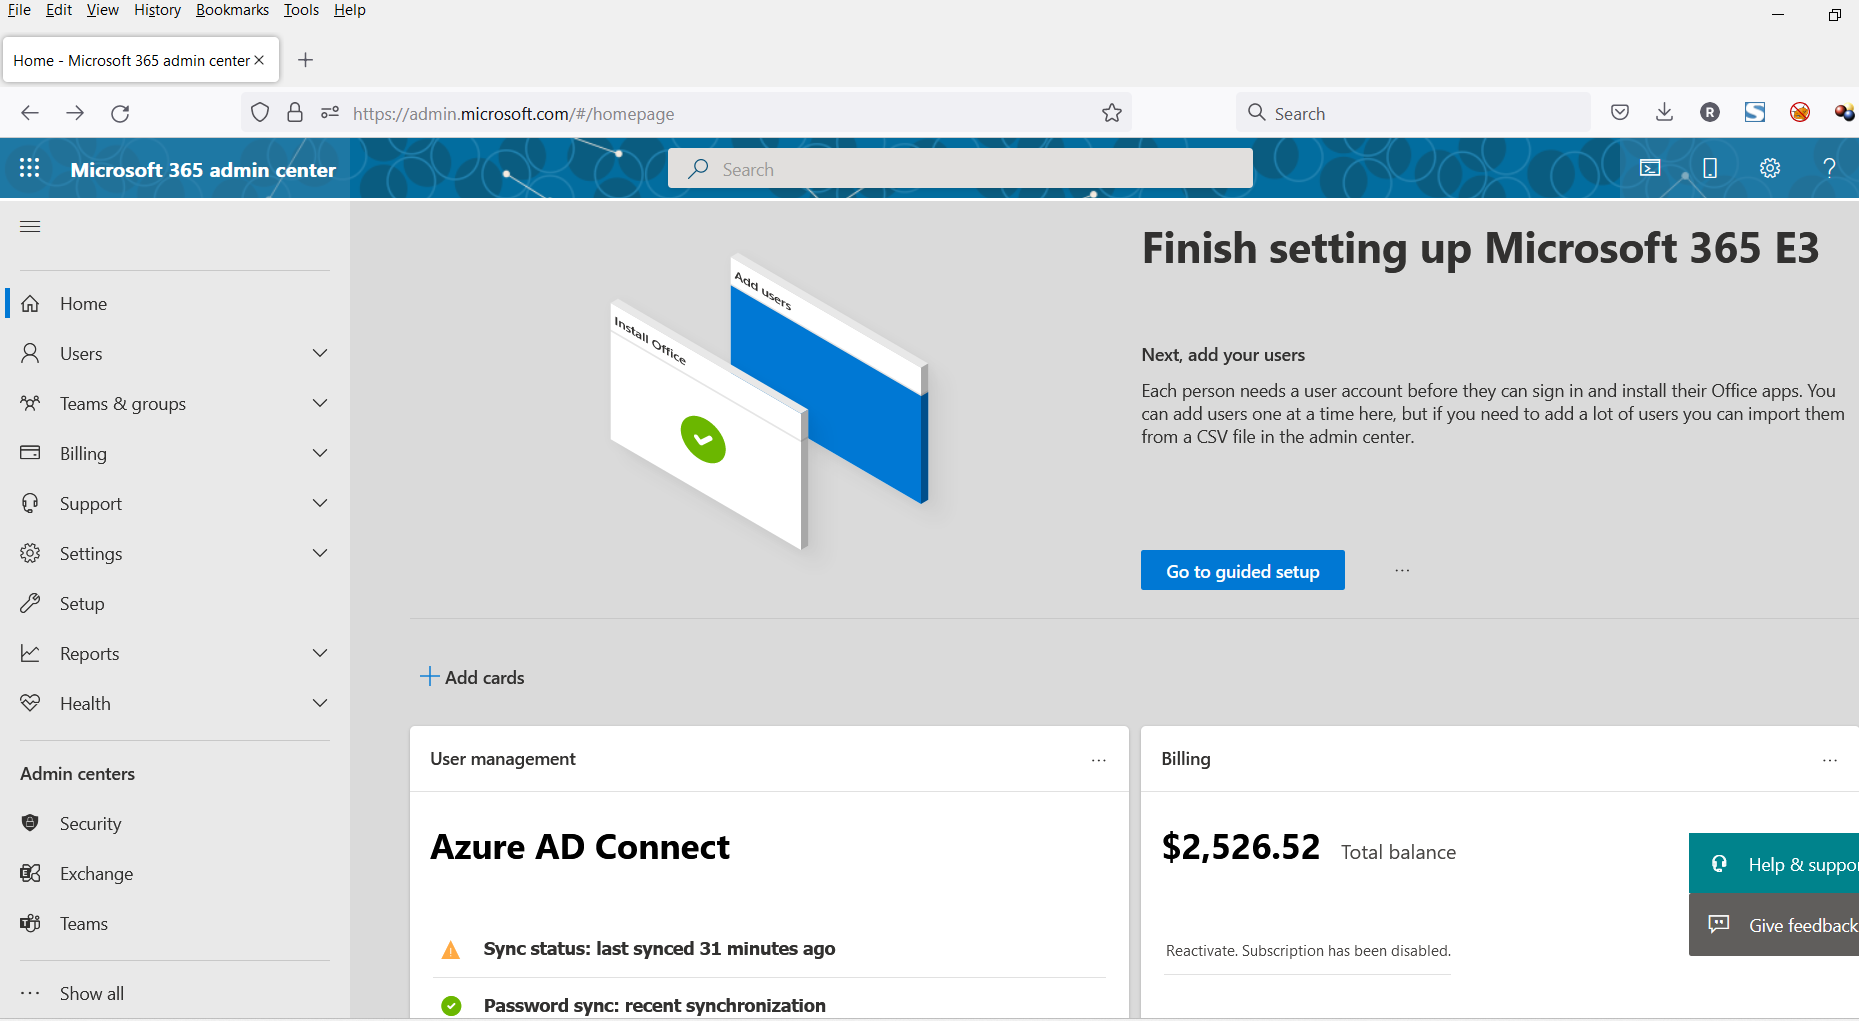Click the Home house icon in sidebar
The width and height of the screenshot is (1859, 1021).
[30, 303]
